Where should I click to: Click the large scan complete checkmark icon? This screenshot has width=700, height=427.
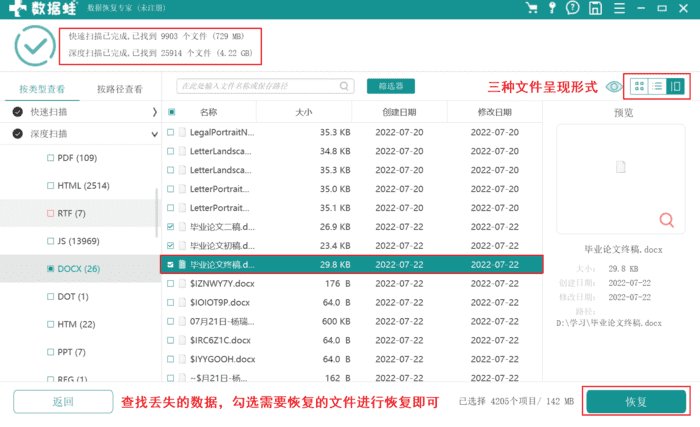point(35,46)
